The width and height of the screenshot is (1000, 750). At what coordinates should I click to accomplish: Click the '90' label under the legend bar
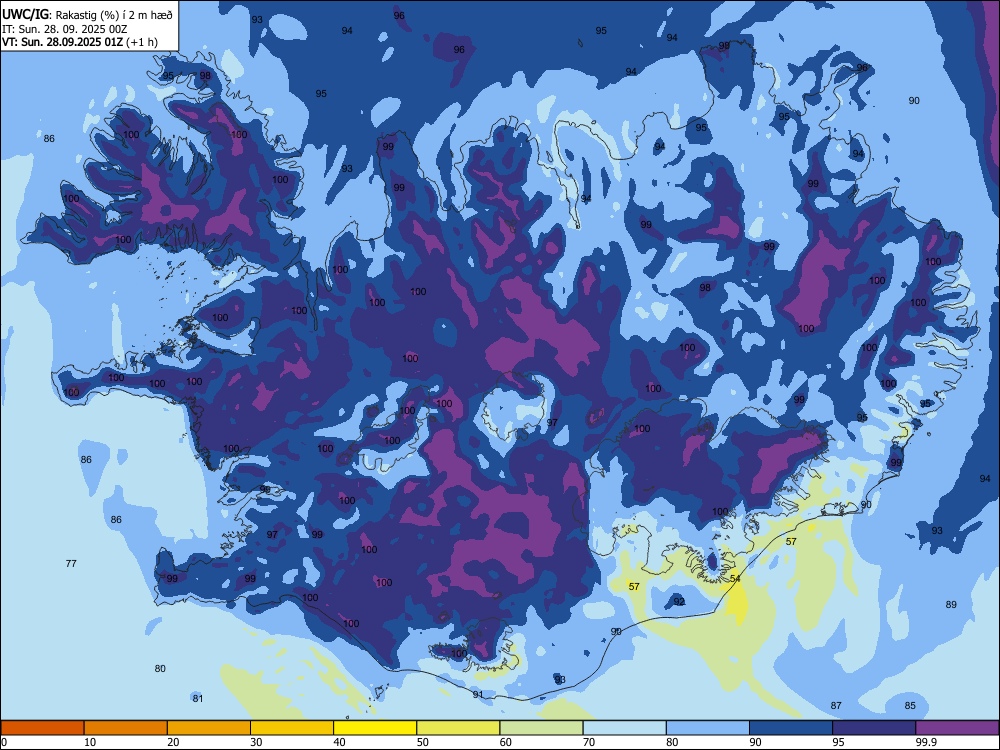click(x=755, y=742)
